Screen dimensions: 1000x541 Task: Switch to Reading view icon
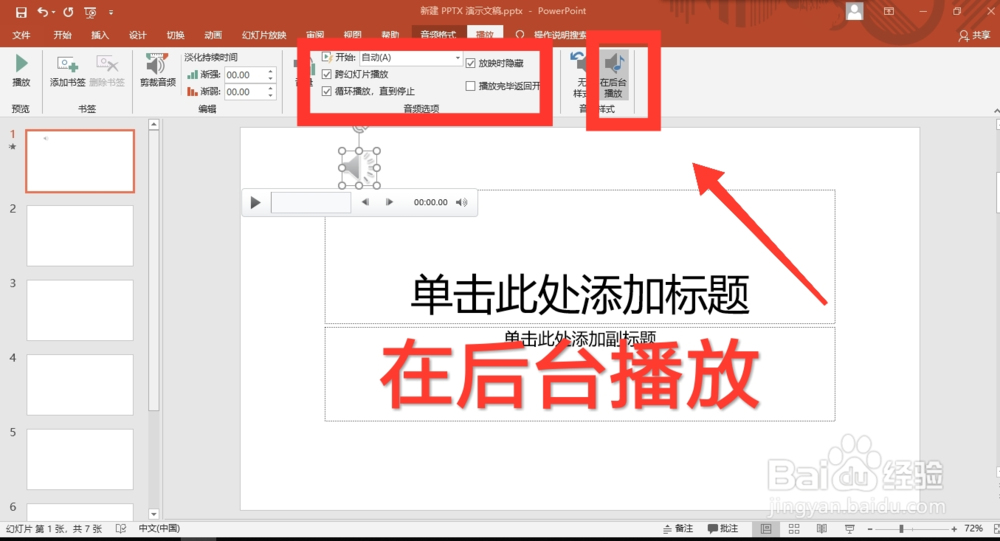pos(822,529)
